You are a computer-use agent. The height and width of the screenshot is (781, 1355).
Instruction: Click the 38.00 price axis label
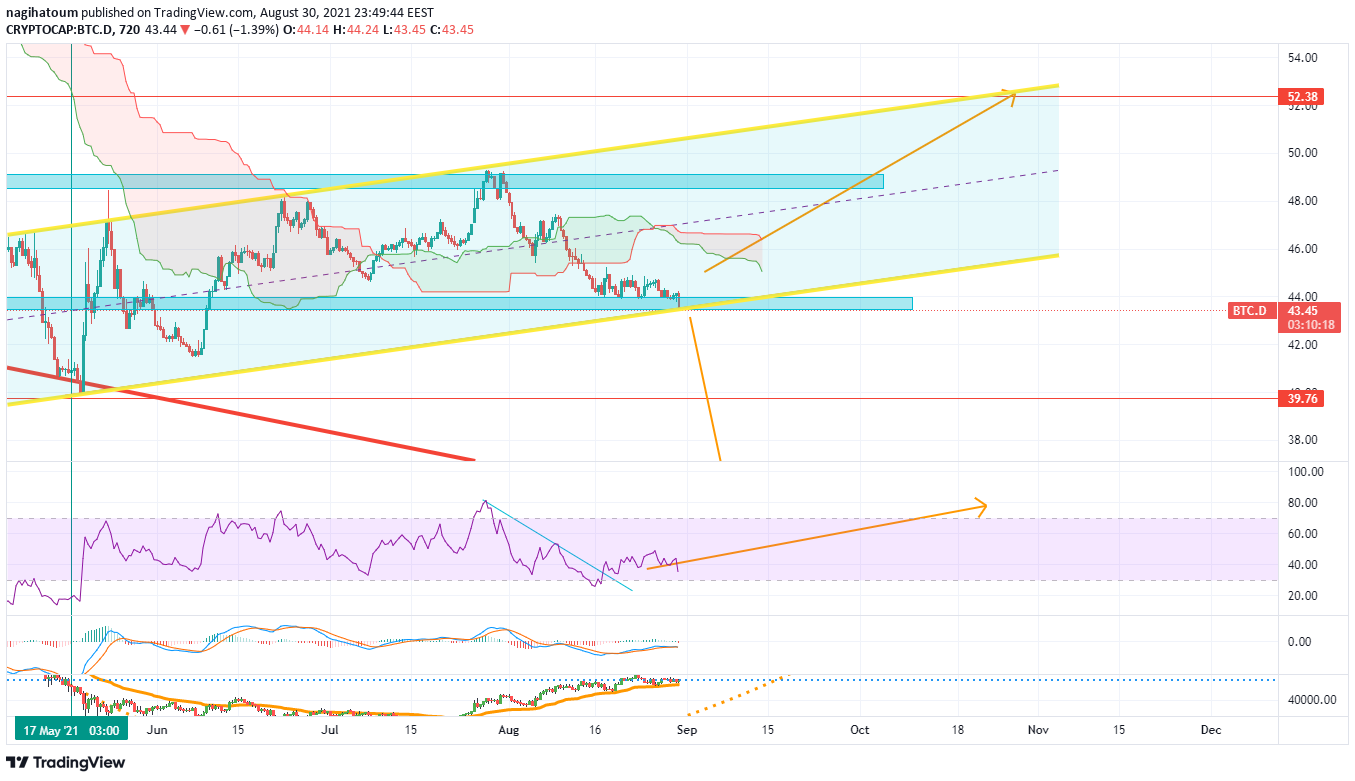[x=1301, y=440]
